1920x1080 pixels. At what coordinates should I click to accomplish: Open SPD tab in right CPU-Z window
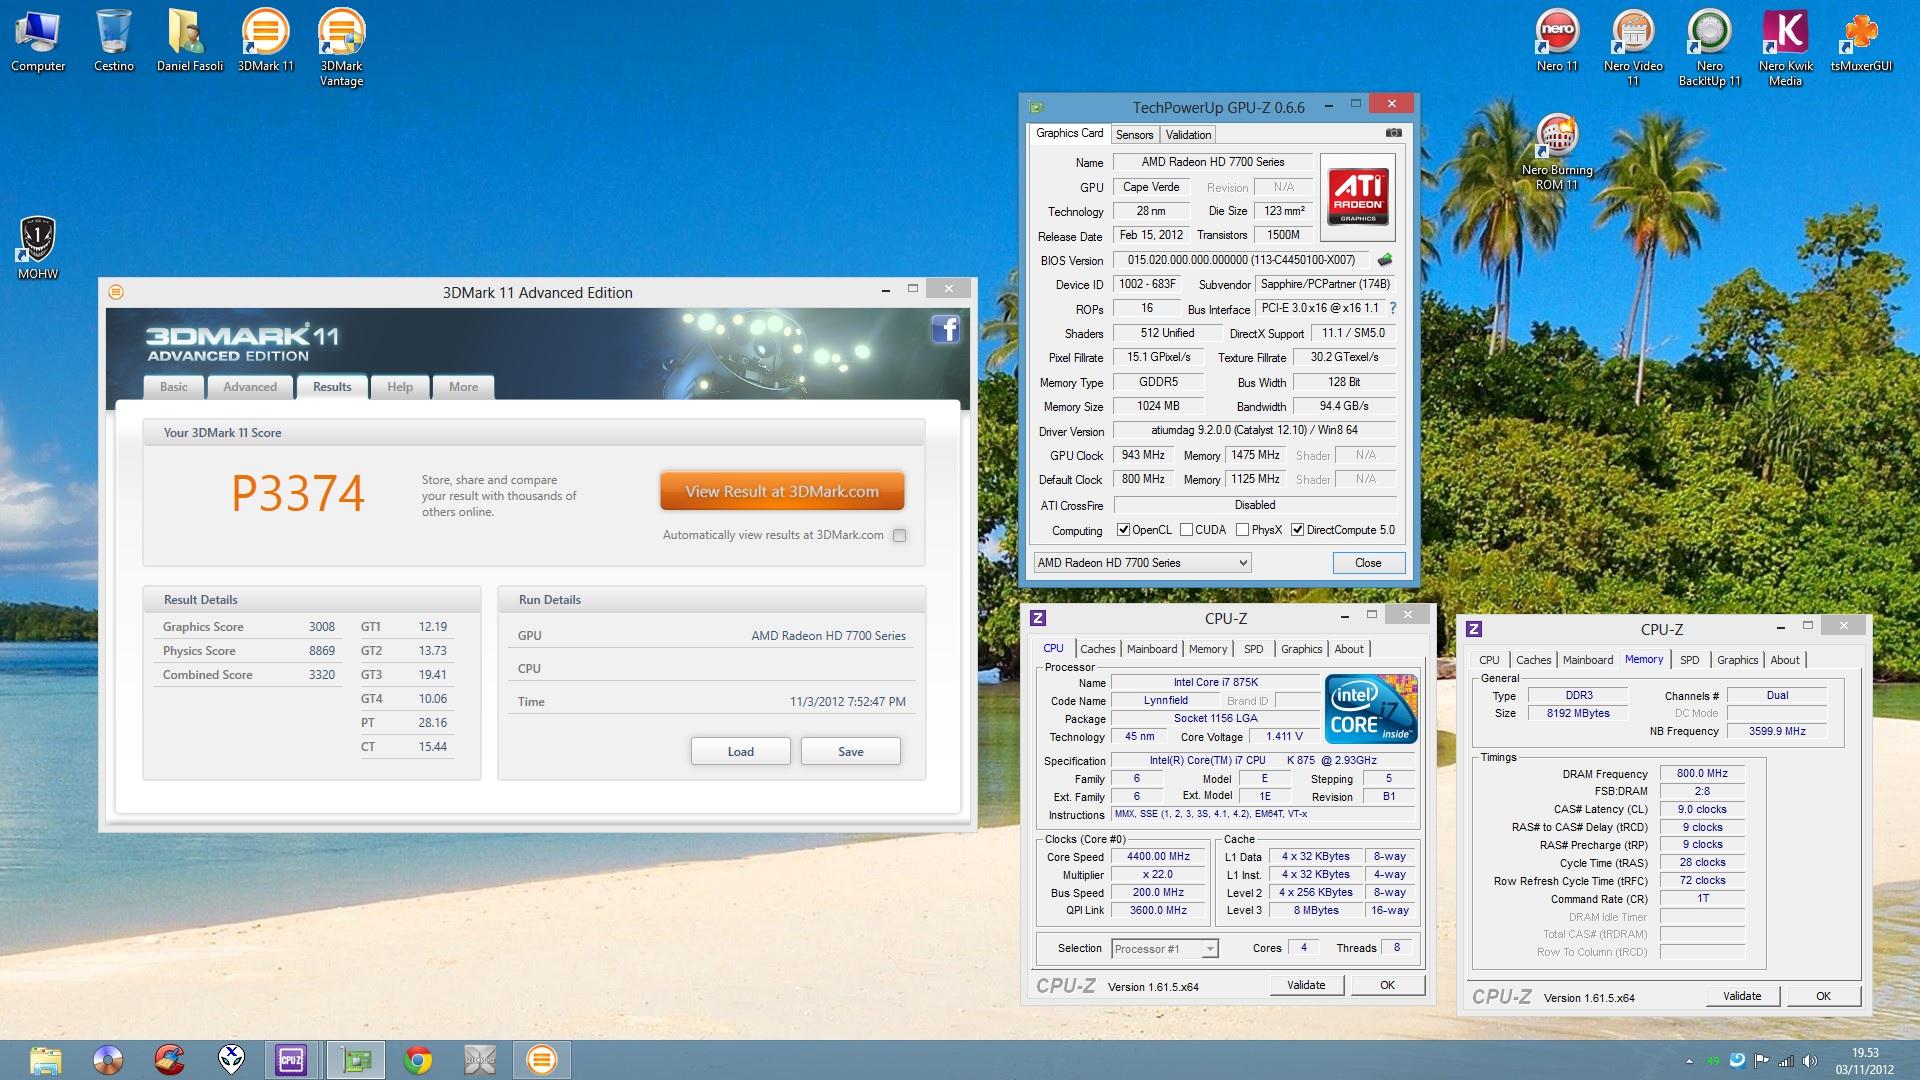pyautogui.click(x=1689, y=660)
